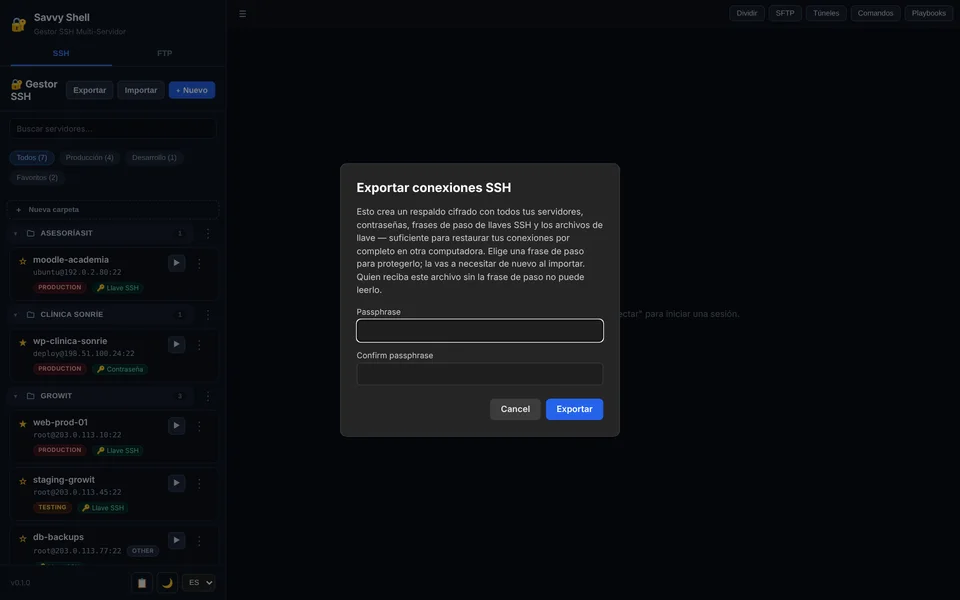Image resolution: width=960 pixels, height=600 pixels.
Task: Focus the Buscar servidores search box
Action: tap(113, 129)
